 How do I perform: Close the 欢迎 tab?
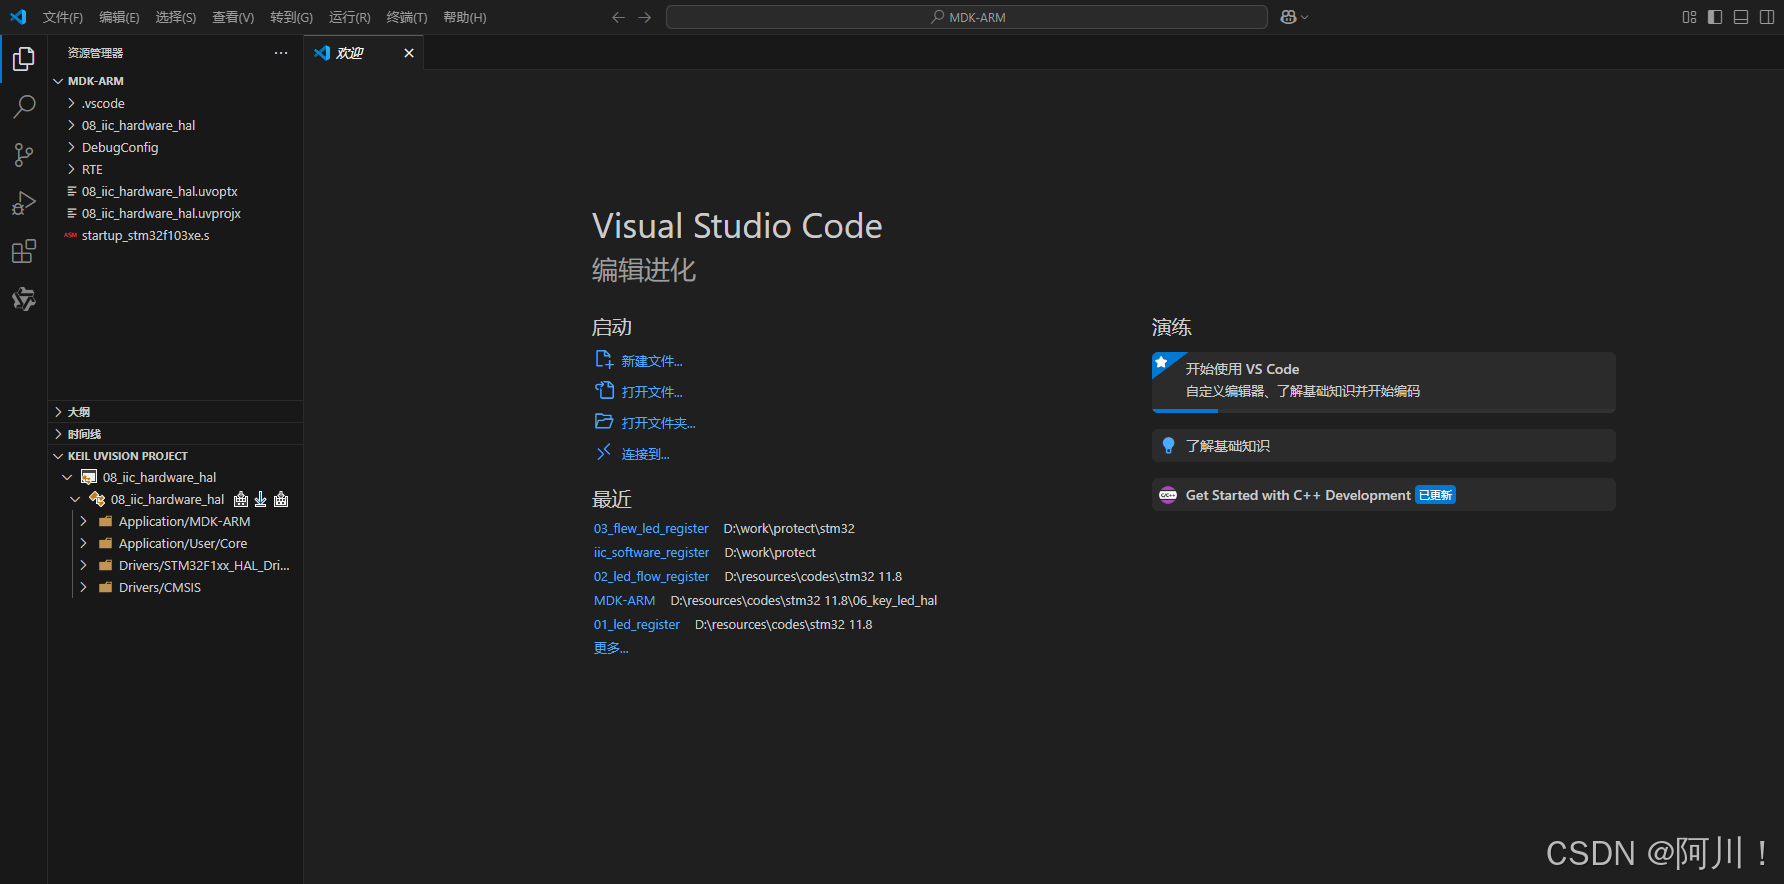click(x=409, y=53)
